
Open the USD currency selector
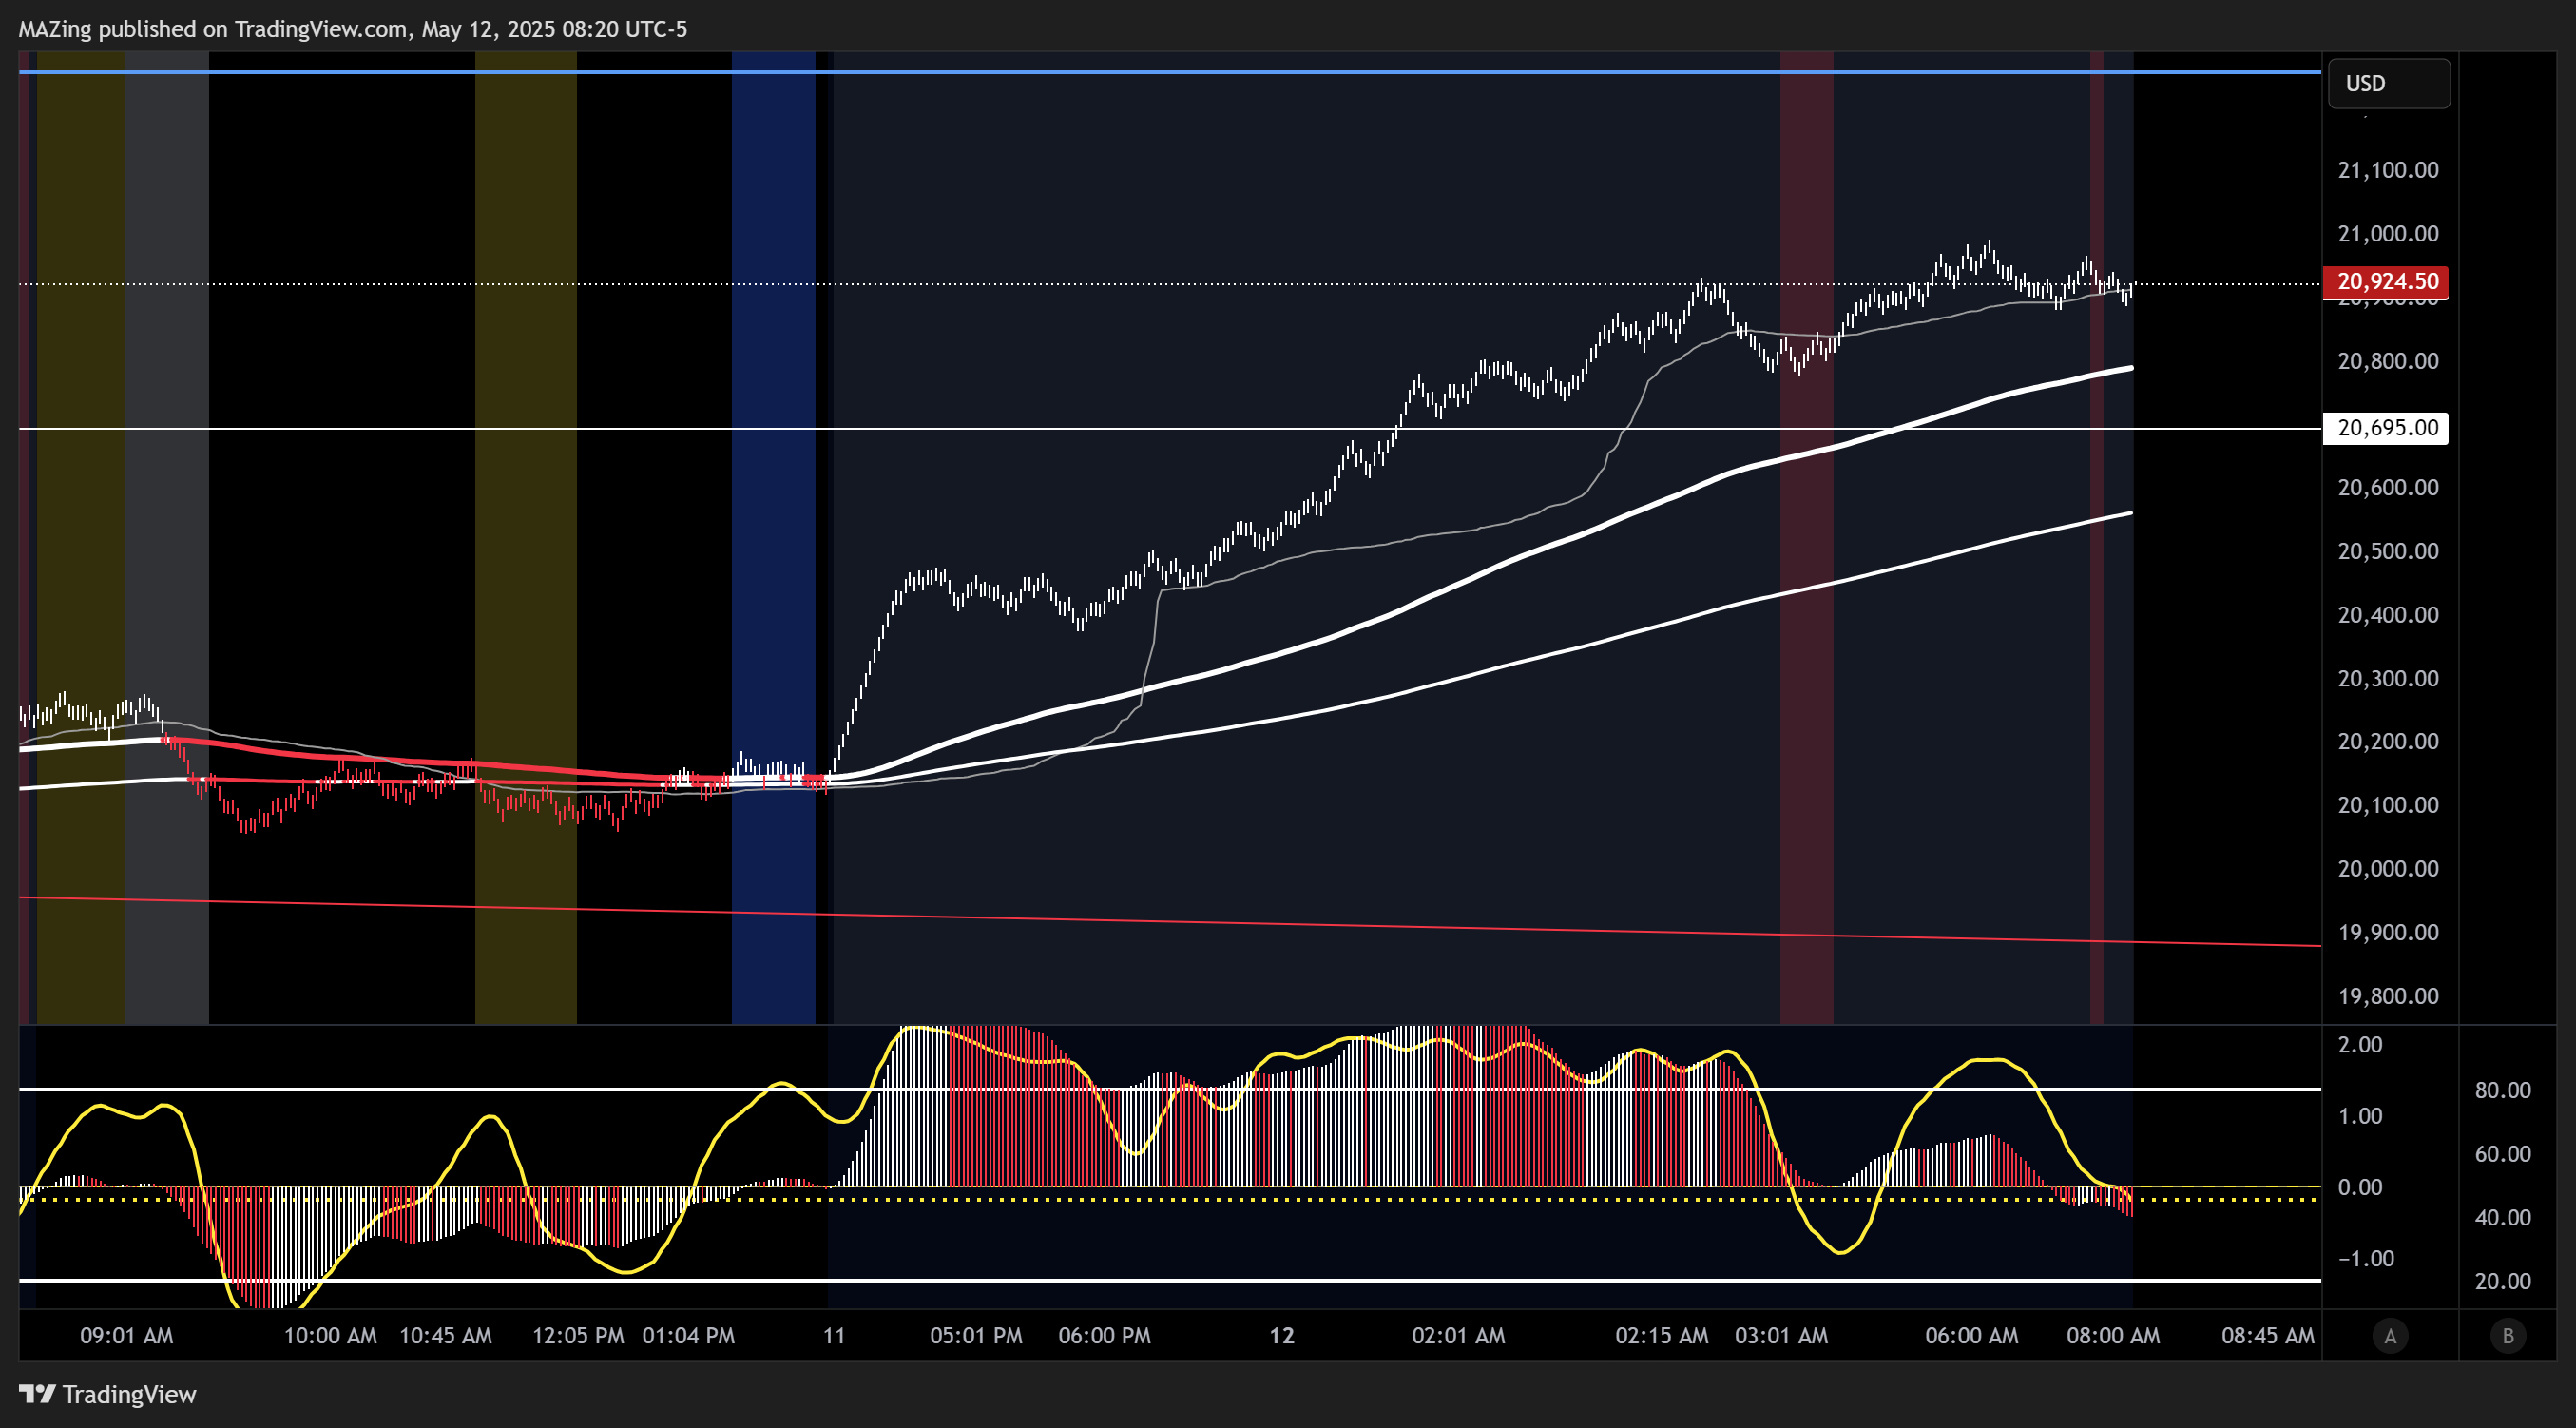tap(2389, 83)
